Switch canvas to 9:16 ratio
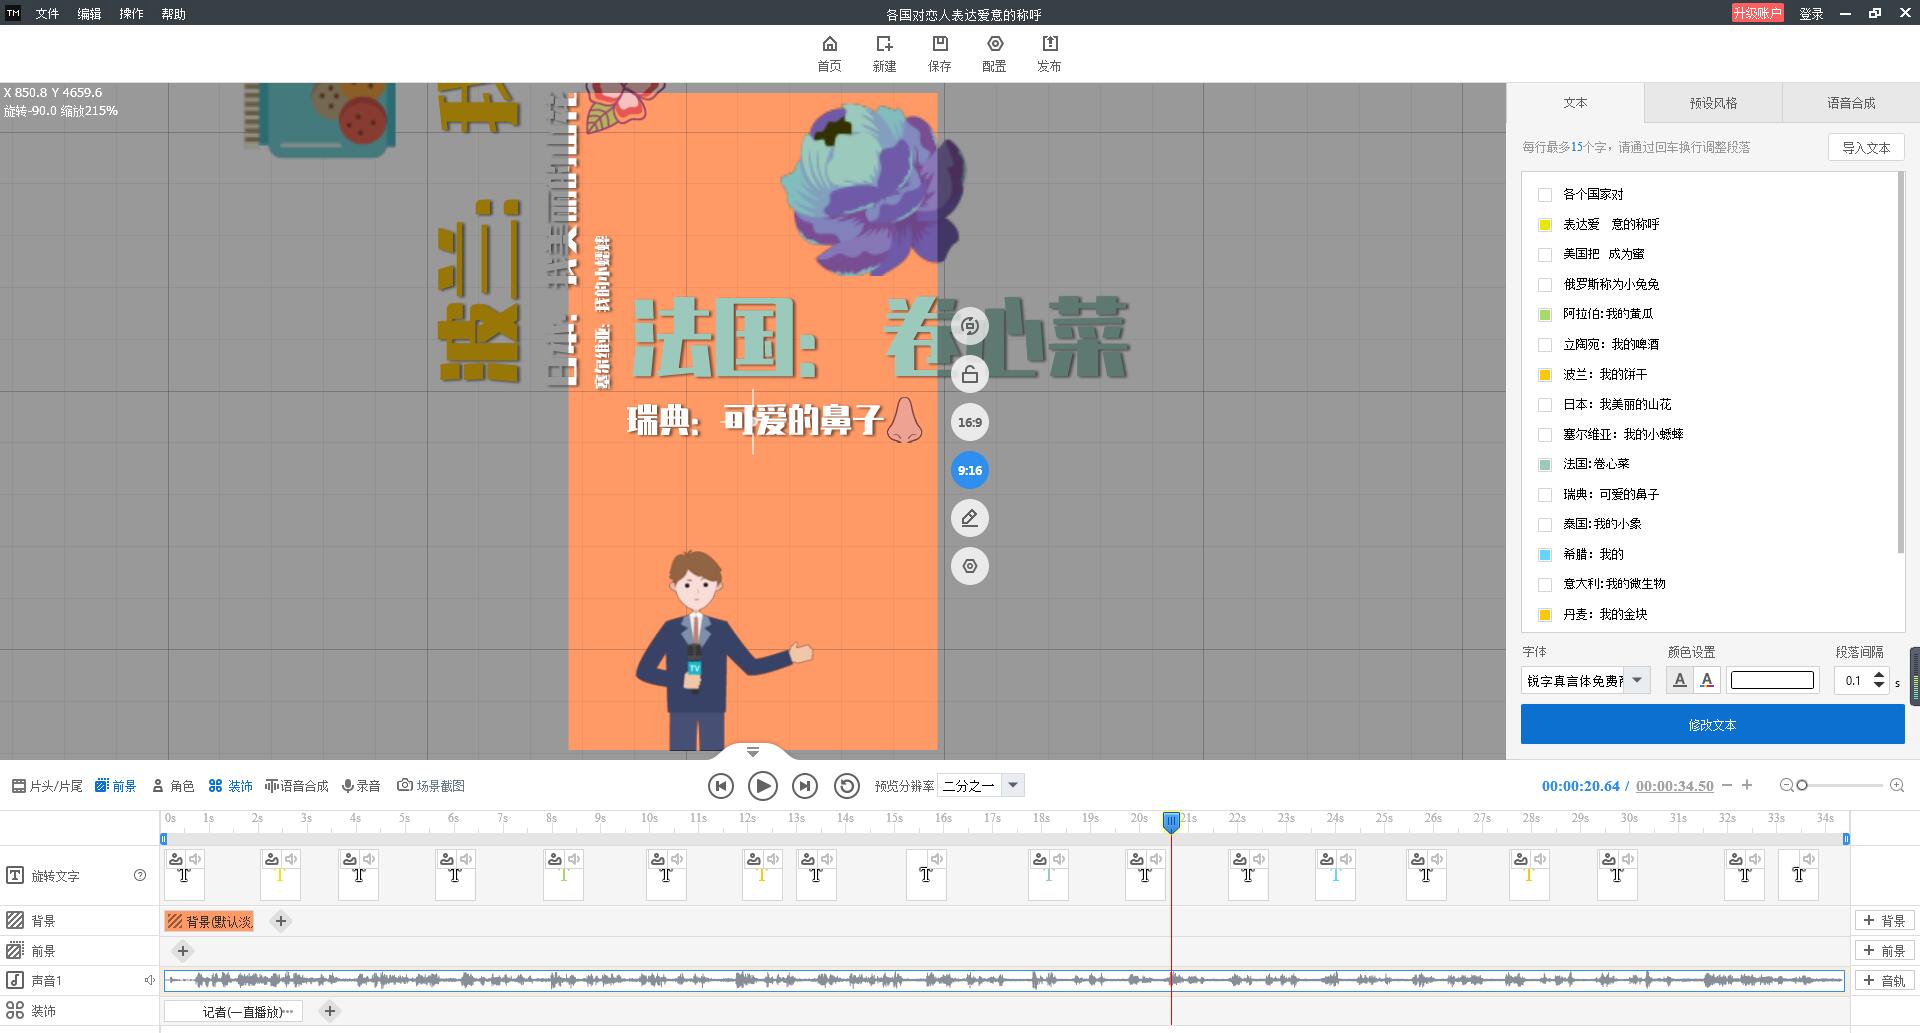 (x=969, y=470)
